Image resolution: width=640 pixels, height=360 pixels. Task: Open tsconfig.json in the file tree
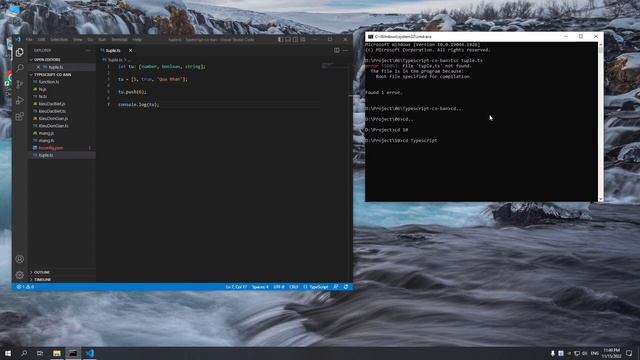click(62, 148)
